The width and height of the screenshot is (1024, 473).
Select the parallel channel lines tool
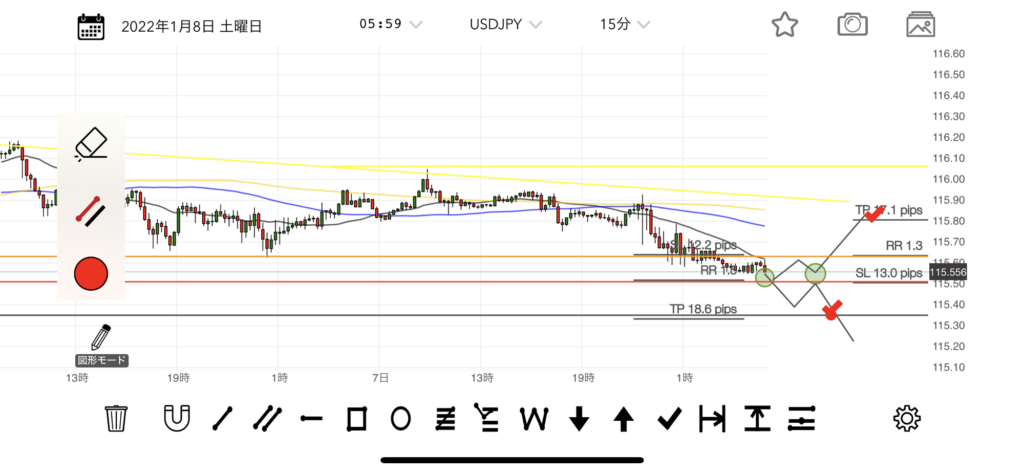266,418
